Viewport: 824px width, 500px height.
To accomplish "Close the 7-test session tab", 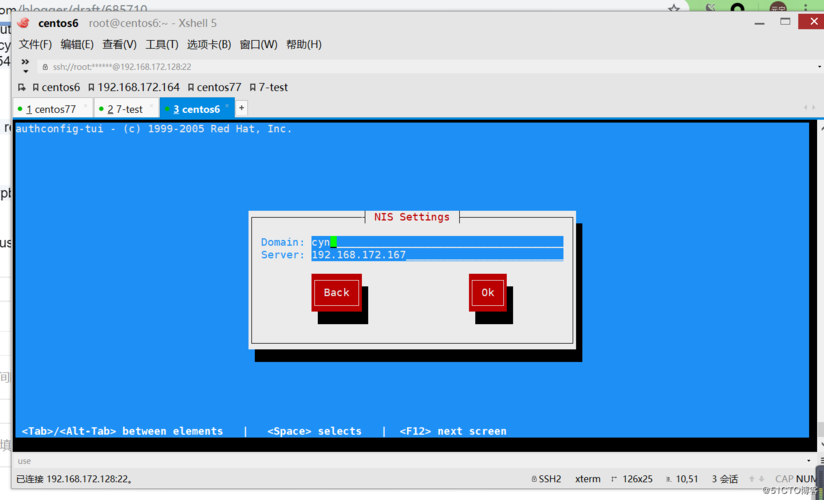I will point(152,106).
